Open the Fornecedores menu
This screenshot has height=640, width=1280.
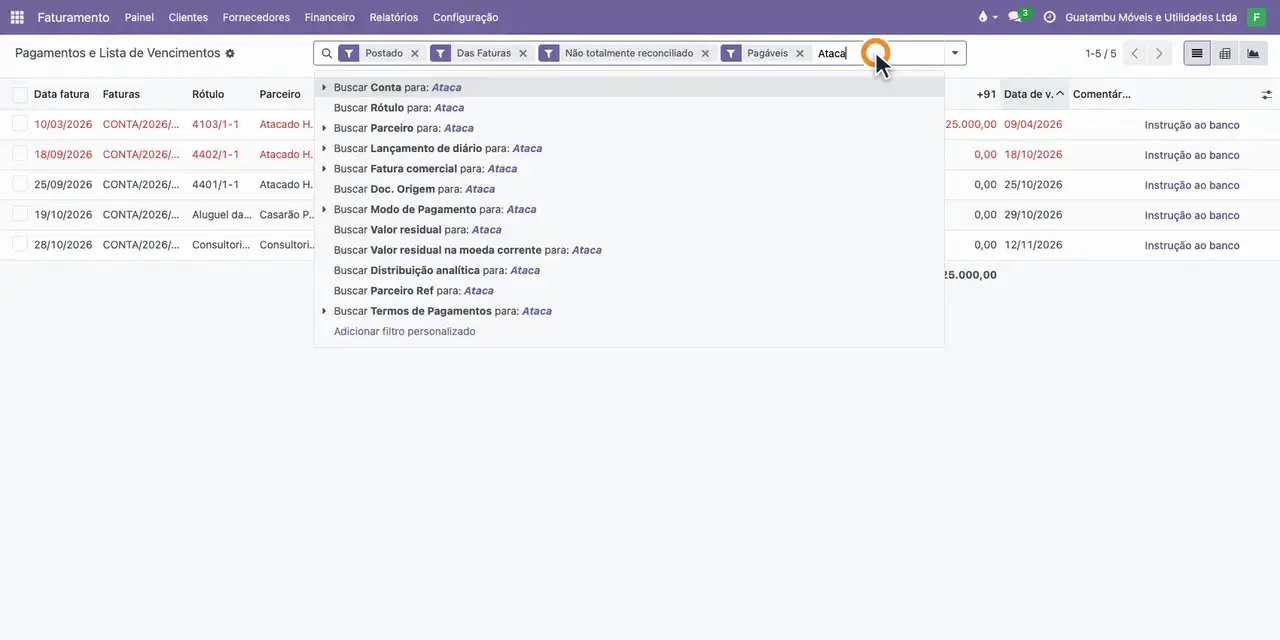click(256, 17)
